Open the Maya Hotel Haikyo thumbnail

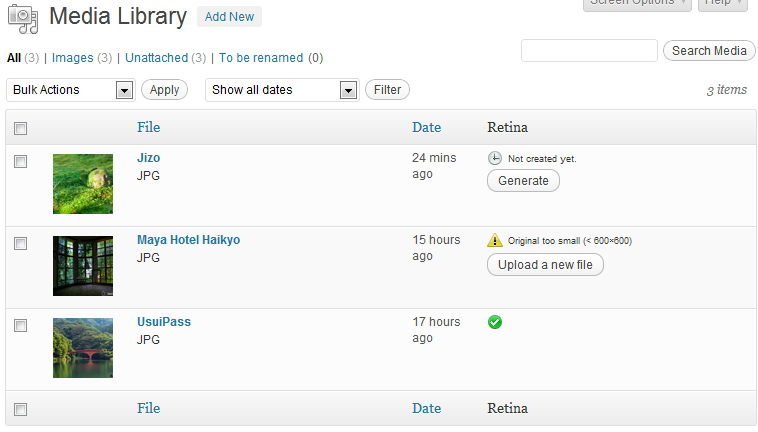pos(83,266)
